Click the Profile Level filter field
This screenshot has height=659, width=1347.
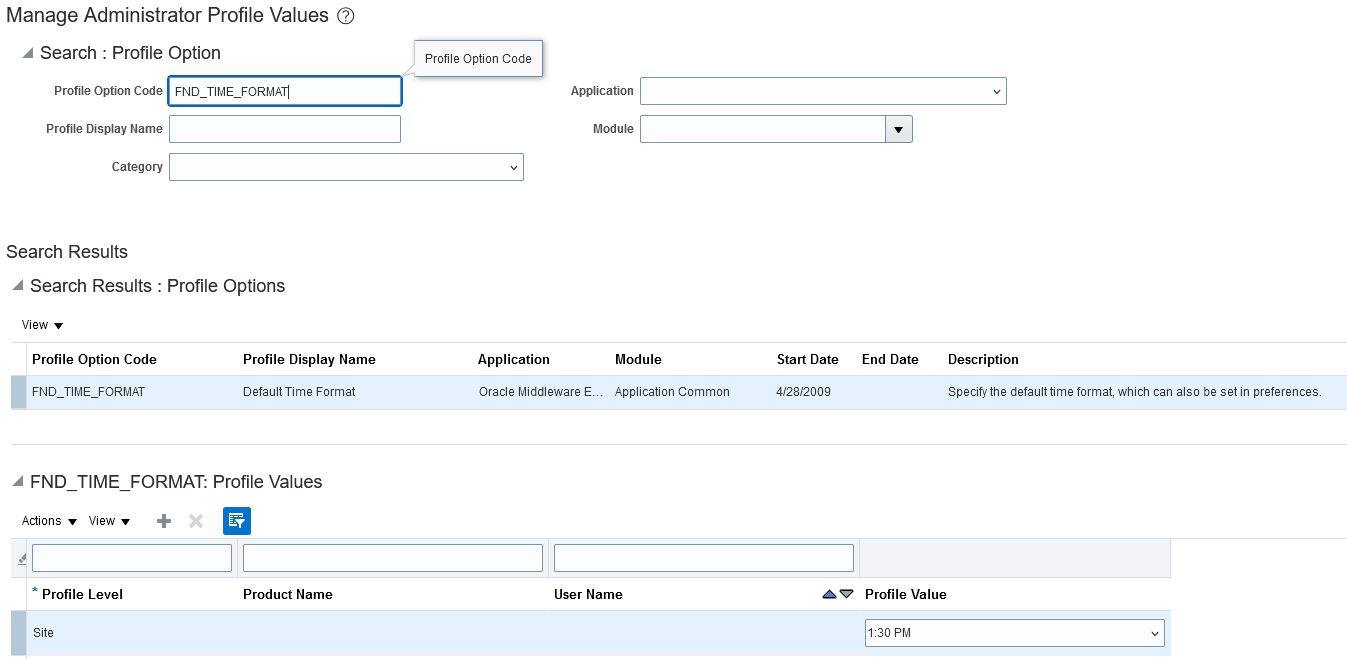tap(132, 558)
